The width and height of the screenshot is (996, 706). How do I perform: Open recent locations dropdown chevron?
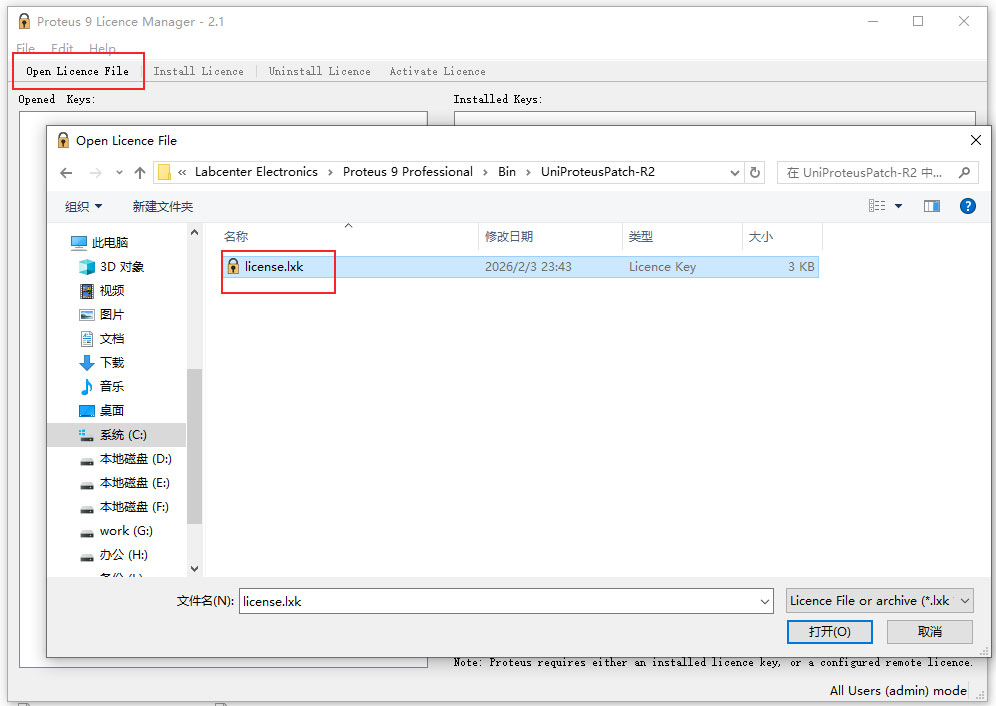[119, 173]
